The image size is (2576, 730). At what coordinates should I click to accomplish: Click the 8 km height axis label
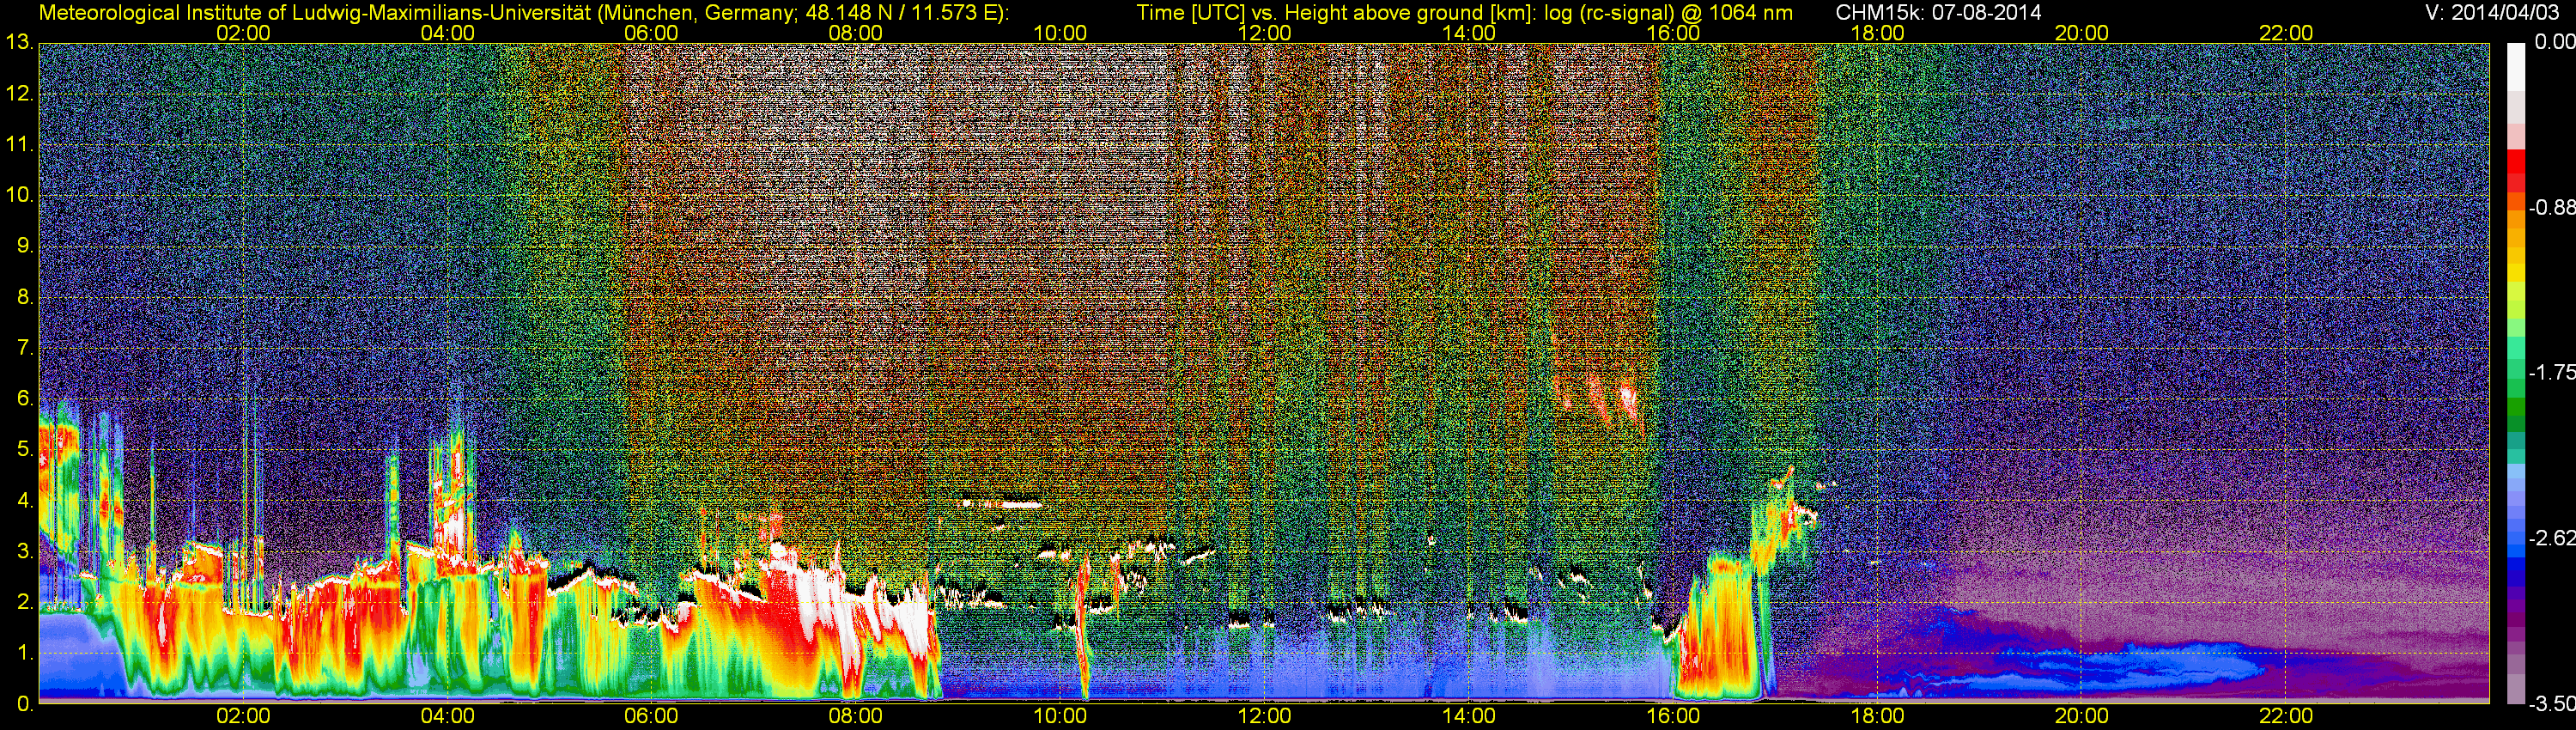click(x=25, y=297)
